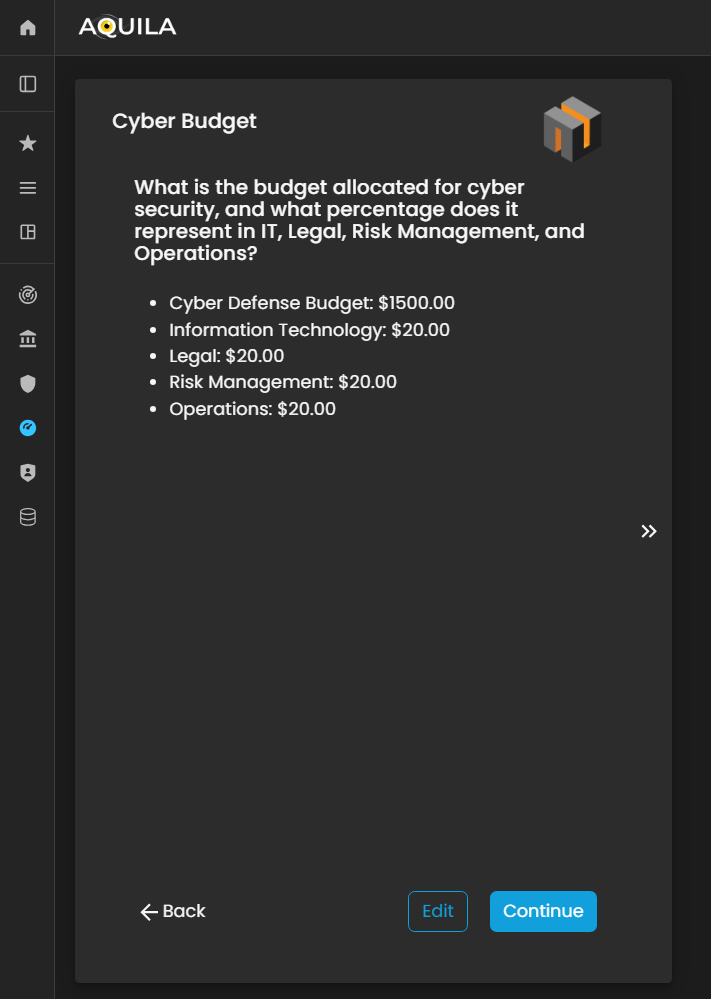Click the AQUILA logo in header

point(127,27)
